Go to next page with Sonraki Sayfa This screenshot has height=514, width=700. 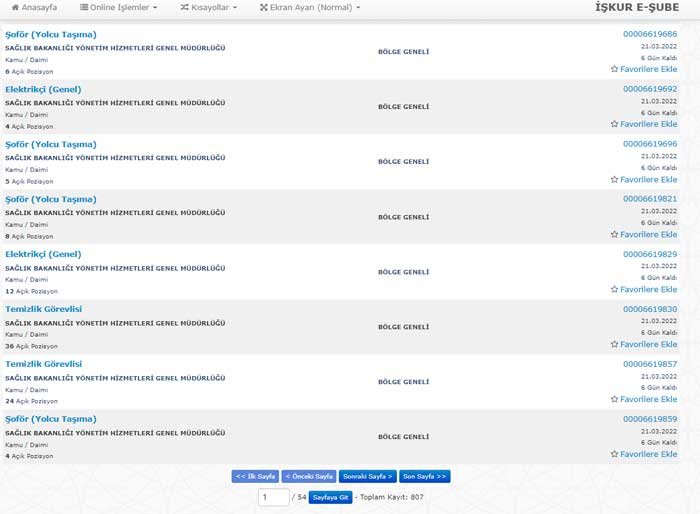pyautogui.click(x=367, y=477)
